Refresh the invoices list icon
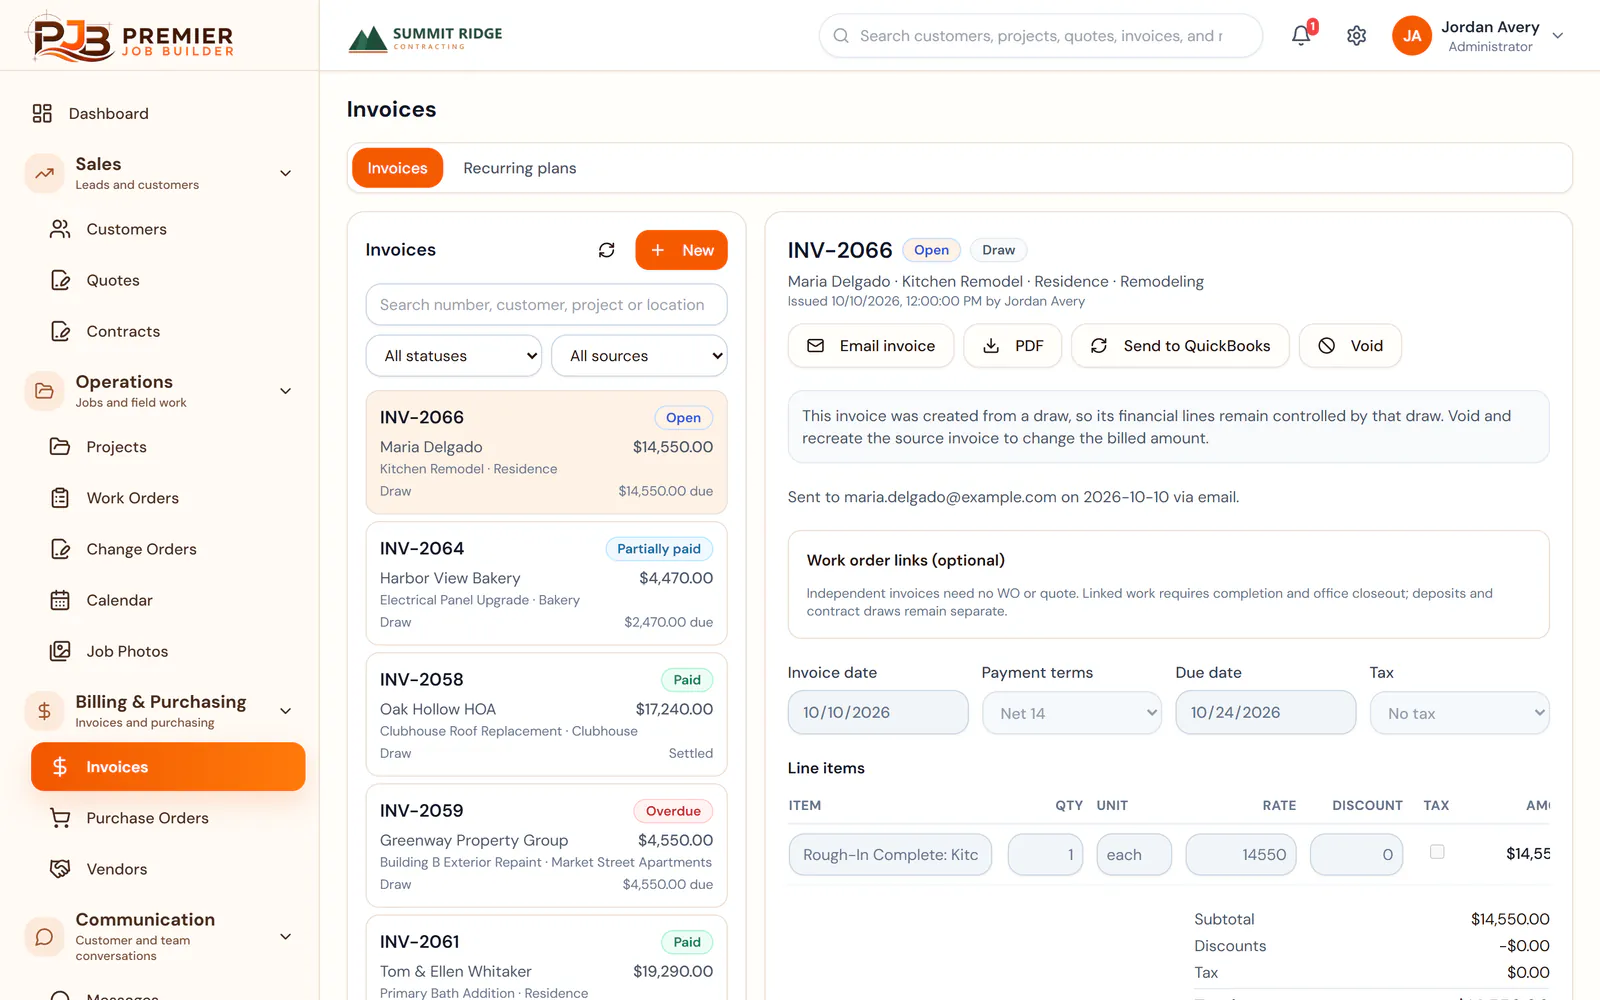1600x1000 pixels. coord(606,250)
